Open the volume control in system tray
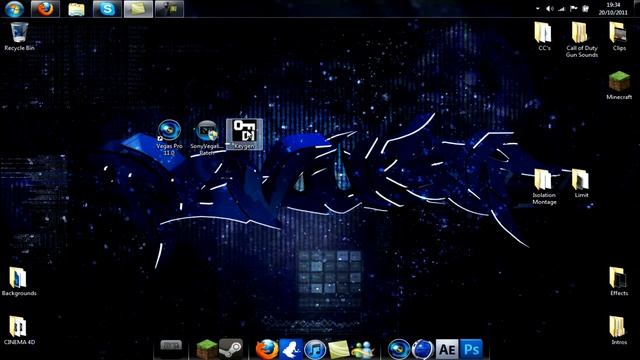This screenshot has width=640, height=360. pyautogui.click(x=550, y=9)
